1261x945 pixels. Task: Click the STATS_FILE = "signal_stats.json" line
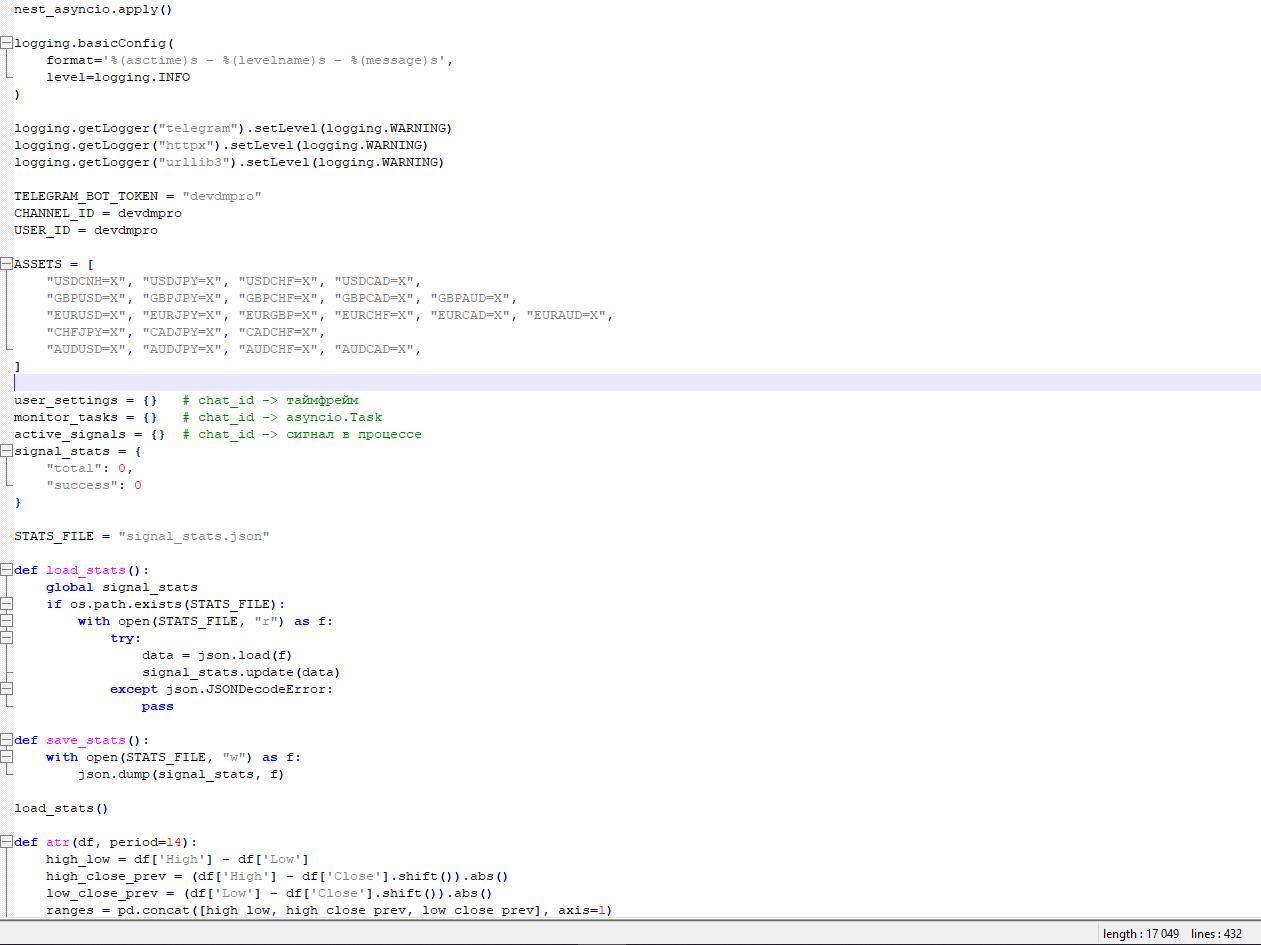pyautogui.click(x=142, y=536)
